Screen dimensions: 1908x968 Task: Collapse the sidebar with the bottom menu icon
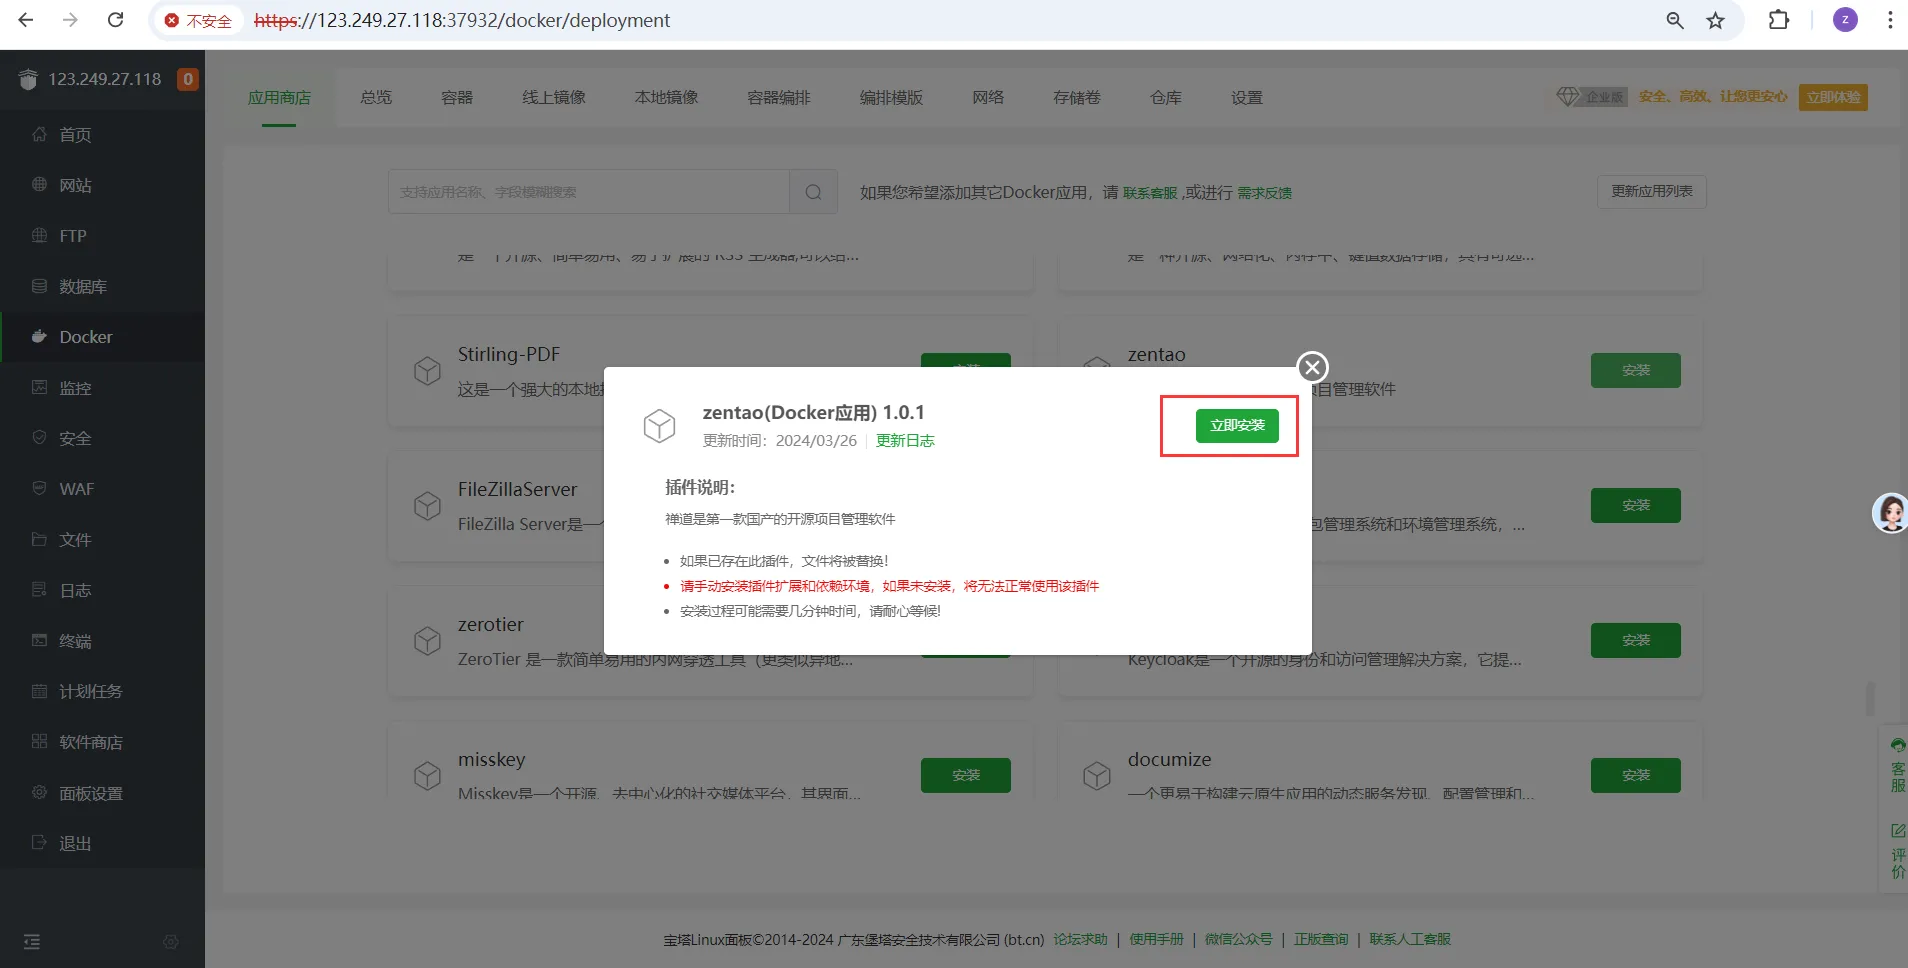point(32,942)
